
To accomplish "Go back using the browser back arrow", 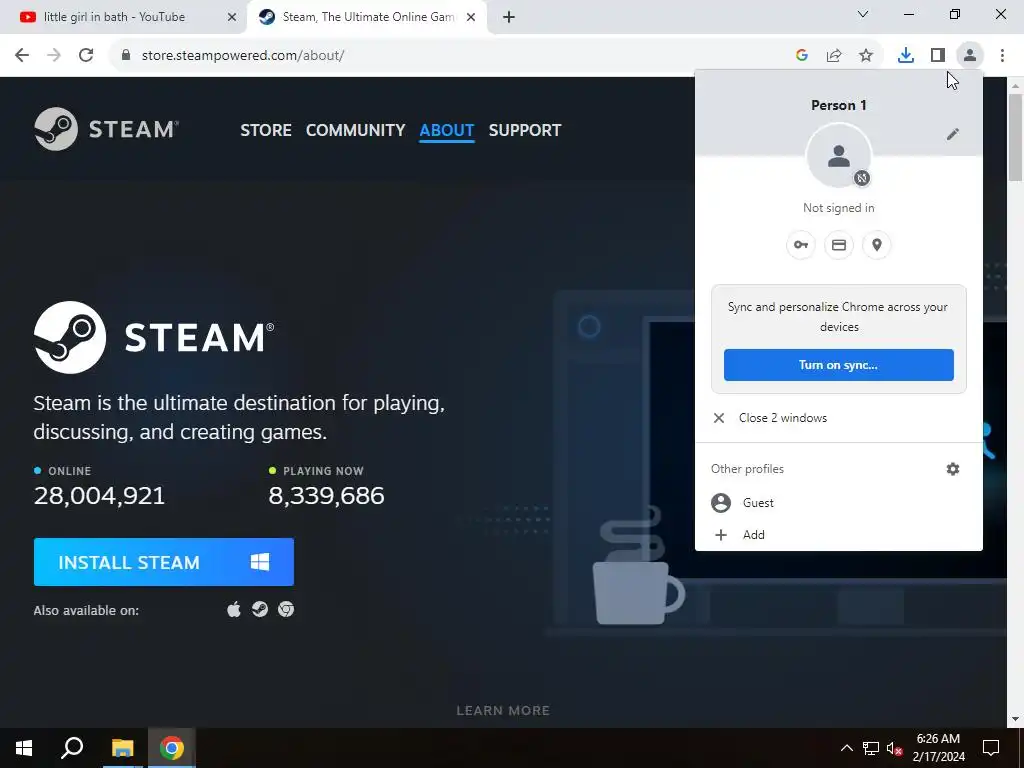I will (x=22, y=56).
